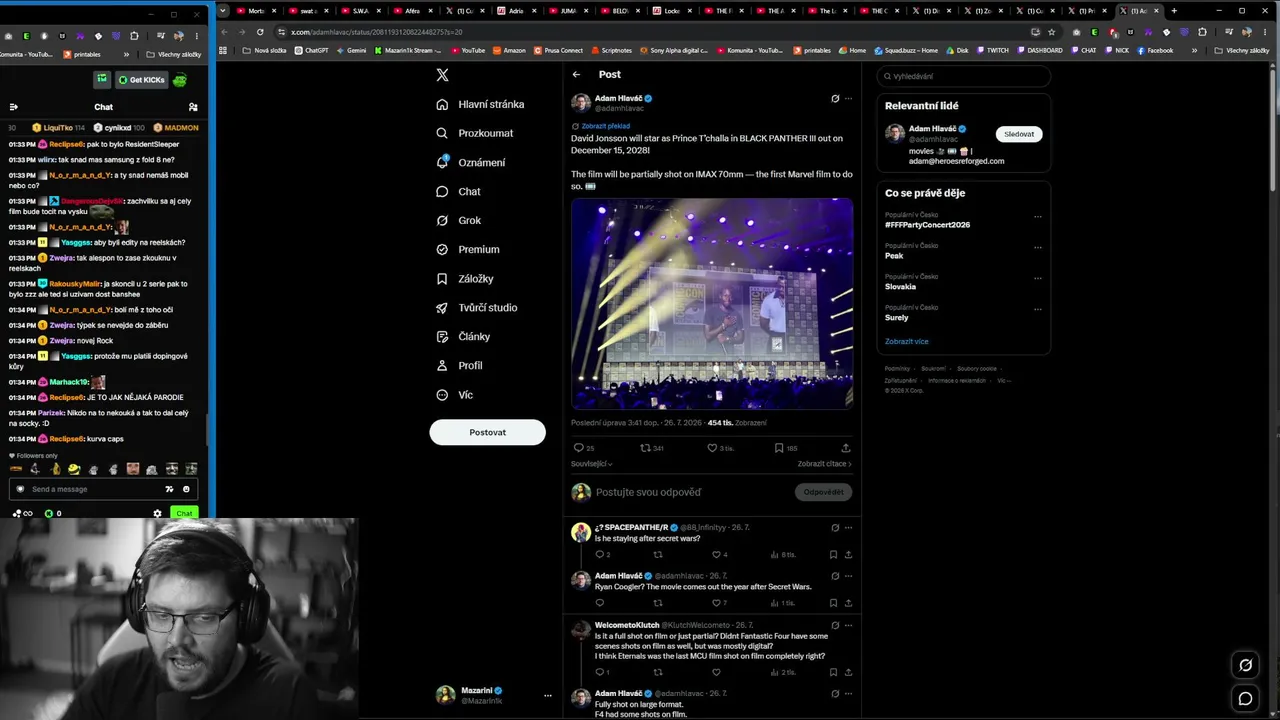Bookmark SPACEPANTHE/R's reply
This screenshot has width=1280, height=720.
(x=833, y=554)
